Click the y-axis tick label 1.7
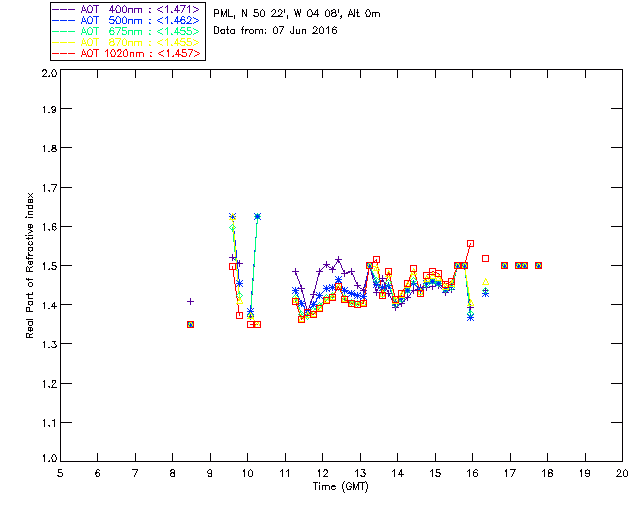The width and height of the screenshot is (640, 512). (x=49, y=188)
